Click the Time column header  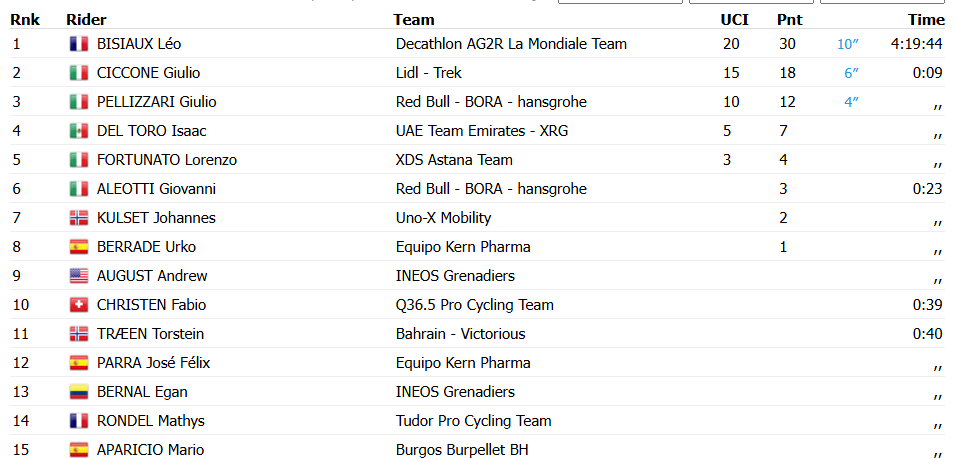click(925, 20)
